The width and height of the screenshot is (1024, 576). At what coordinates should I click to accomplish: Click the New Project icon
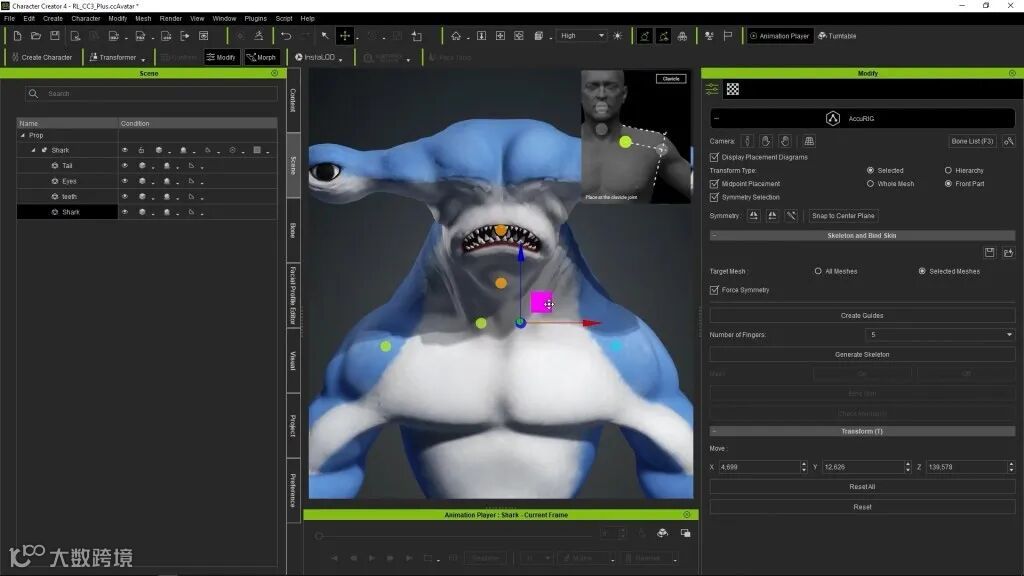[18, 36]
